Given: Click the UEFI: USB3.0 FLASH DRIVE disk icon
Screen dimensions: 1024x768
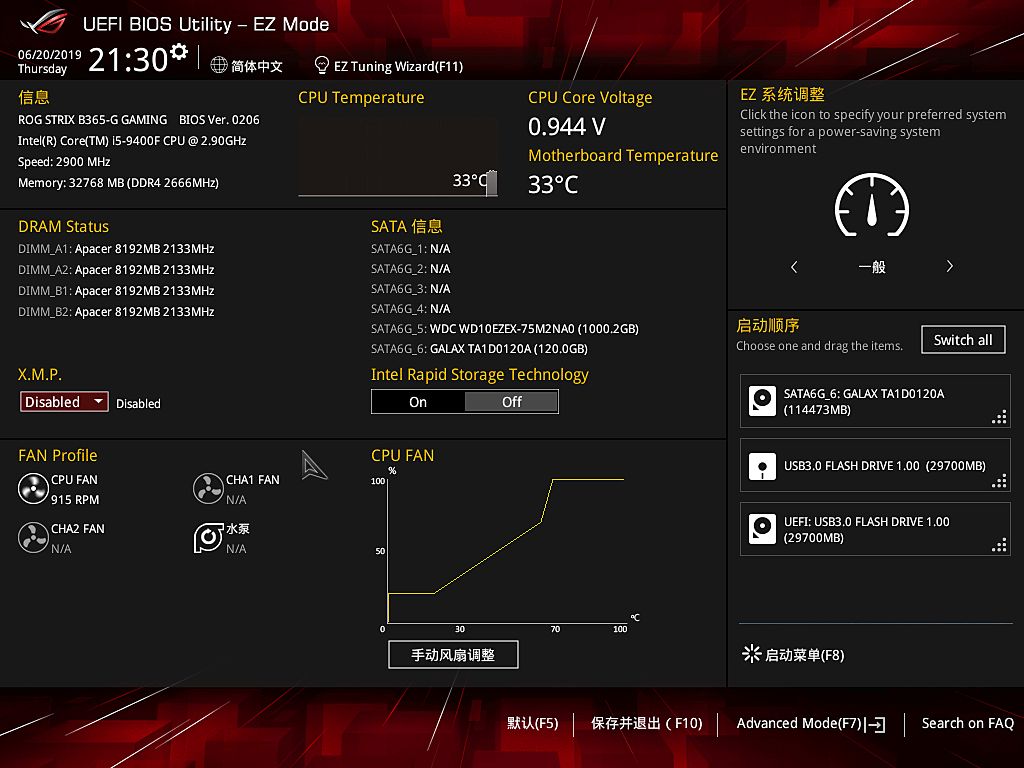Looking at the screenshot, I should tap(762, 529).
